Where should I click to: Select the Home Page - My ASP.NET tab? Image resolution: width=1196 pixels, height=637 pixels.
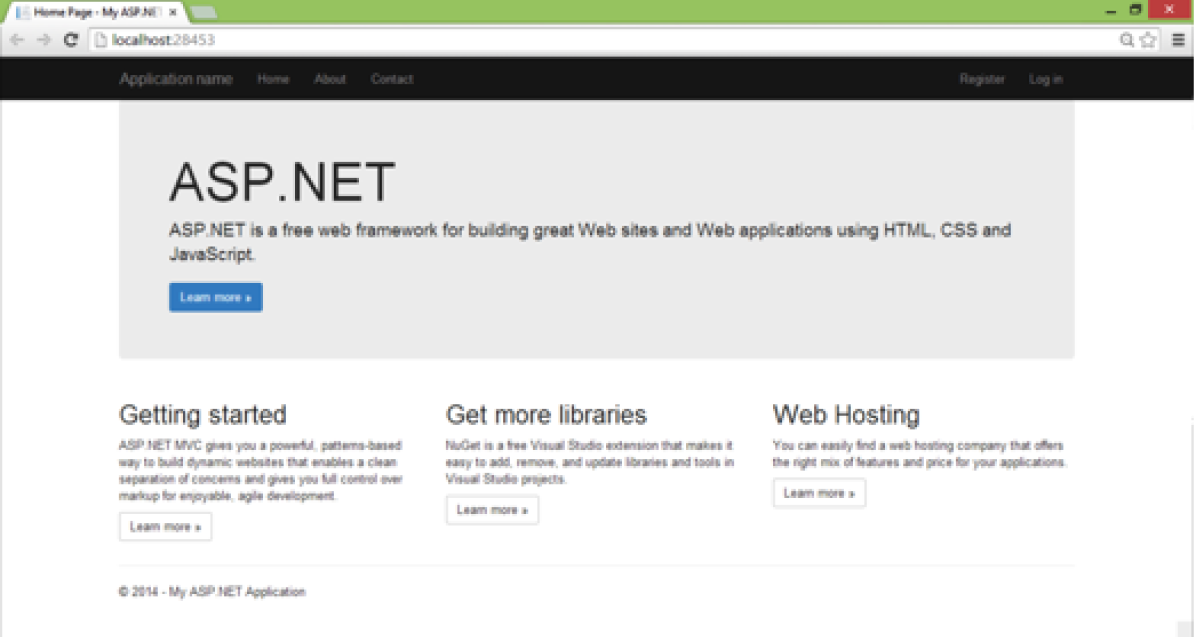[x=95, y=12]
